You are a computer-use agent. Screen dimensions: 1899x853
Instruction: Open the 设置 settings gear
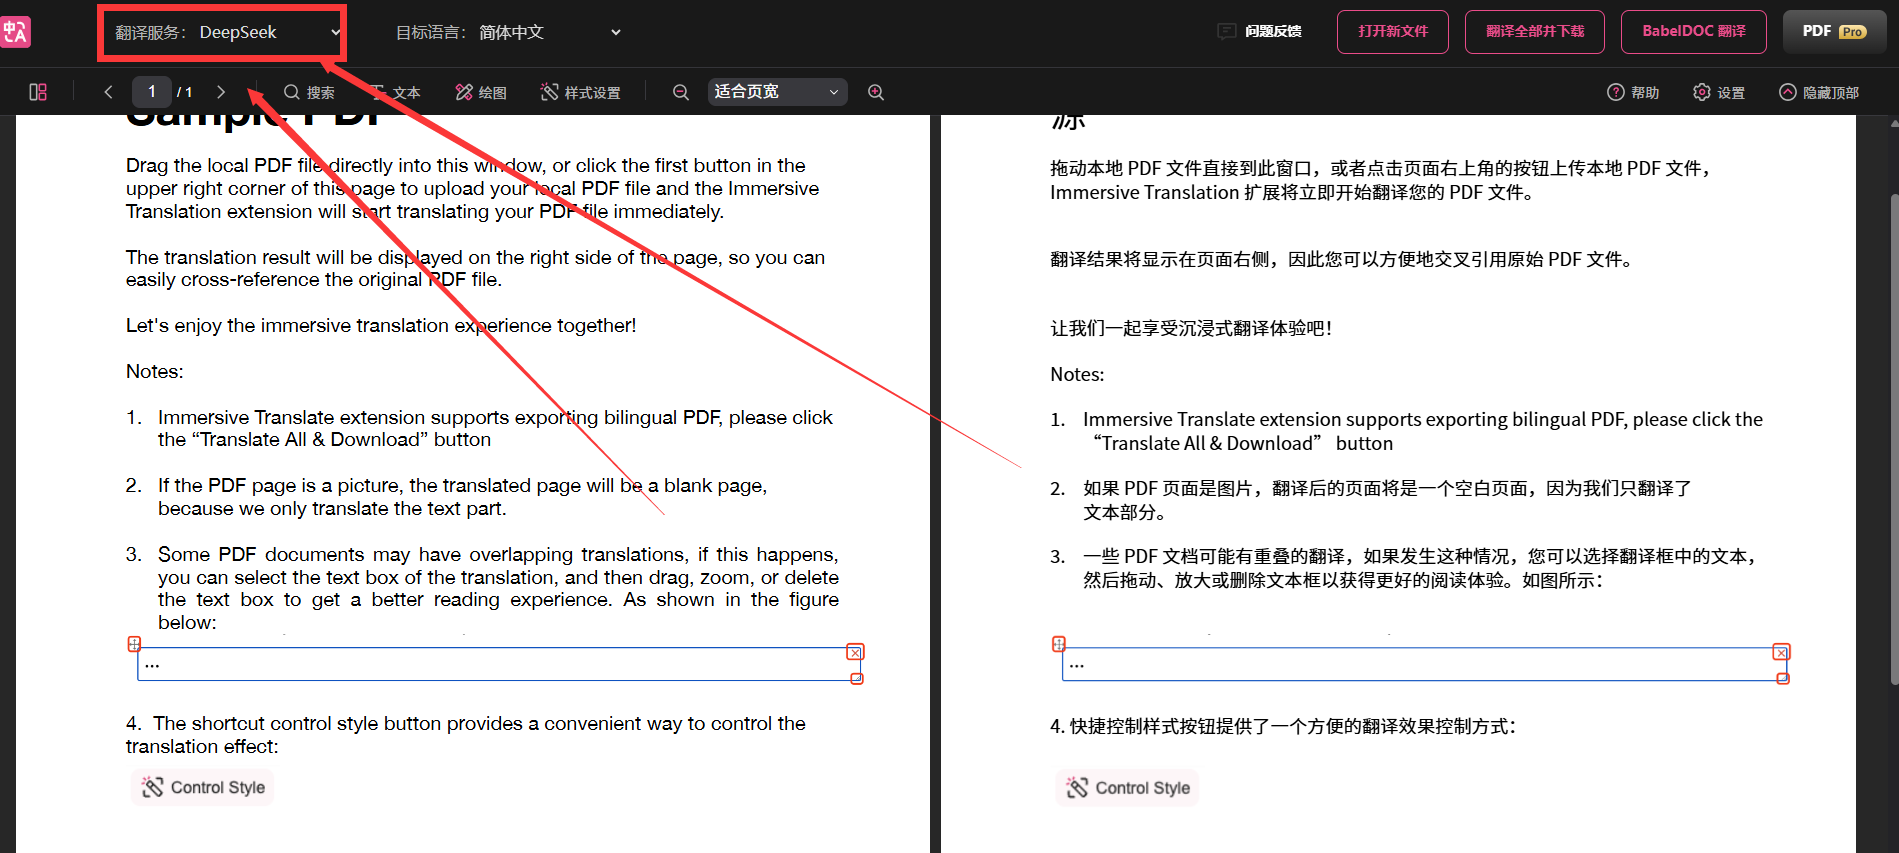coord(1719,92)
